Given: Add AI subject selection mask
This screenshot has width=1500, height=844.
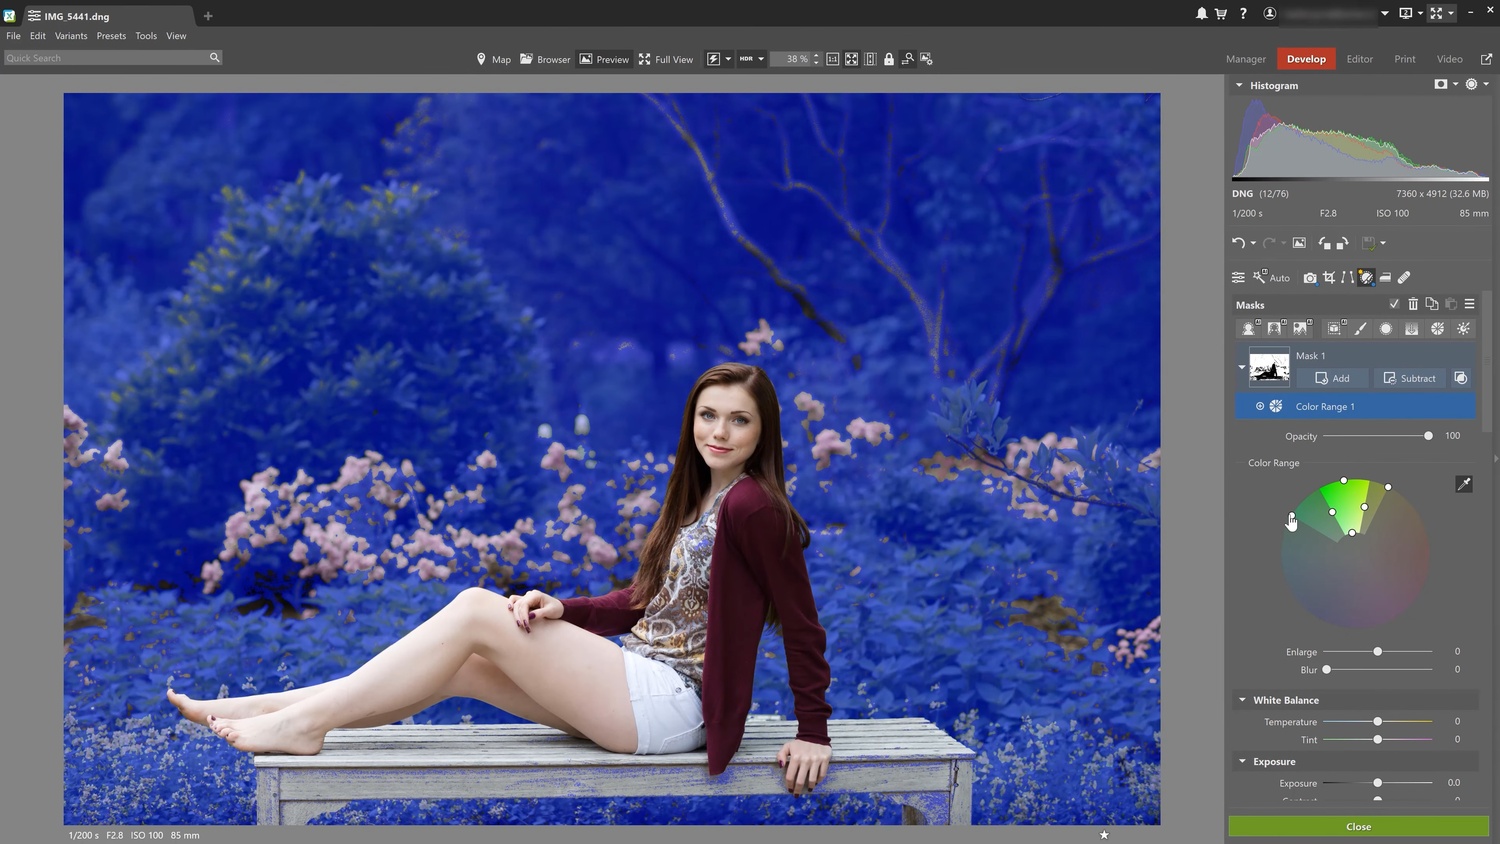Looking at the screenshot, I should coord(1249,328).
